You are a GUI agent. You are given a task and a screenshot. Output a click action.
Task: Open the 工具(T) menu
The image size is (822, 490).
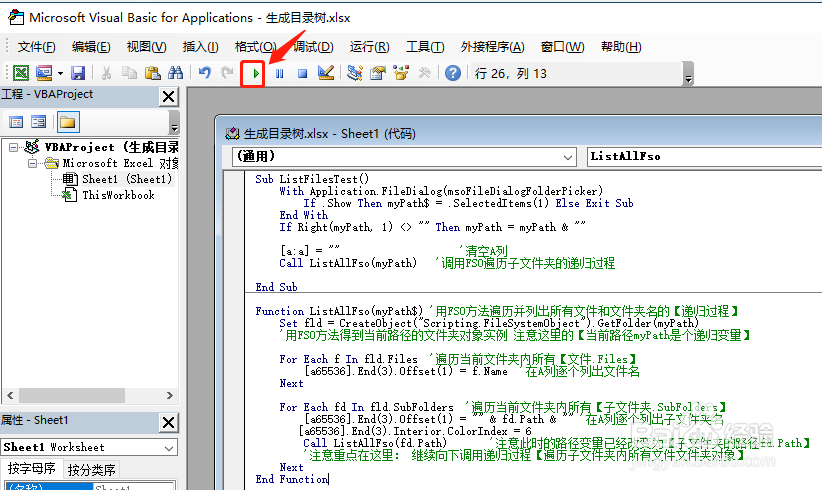(425, 47)
